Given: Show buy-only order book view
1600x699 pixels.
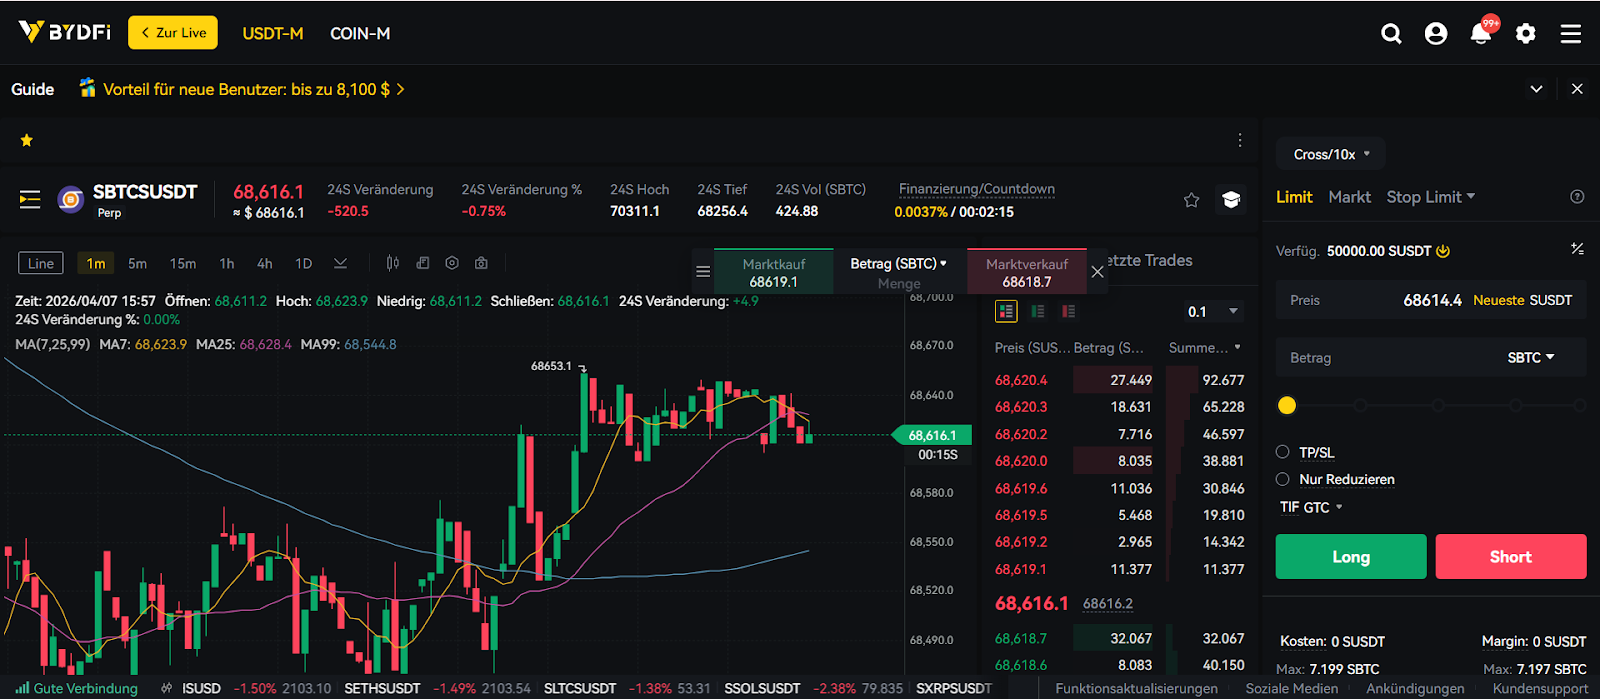Looking at the screenshot, I should pos(1038,312).
